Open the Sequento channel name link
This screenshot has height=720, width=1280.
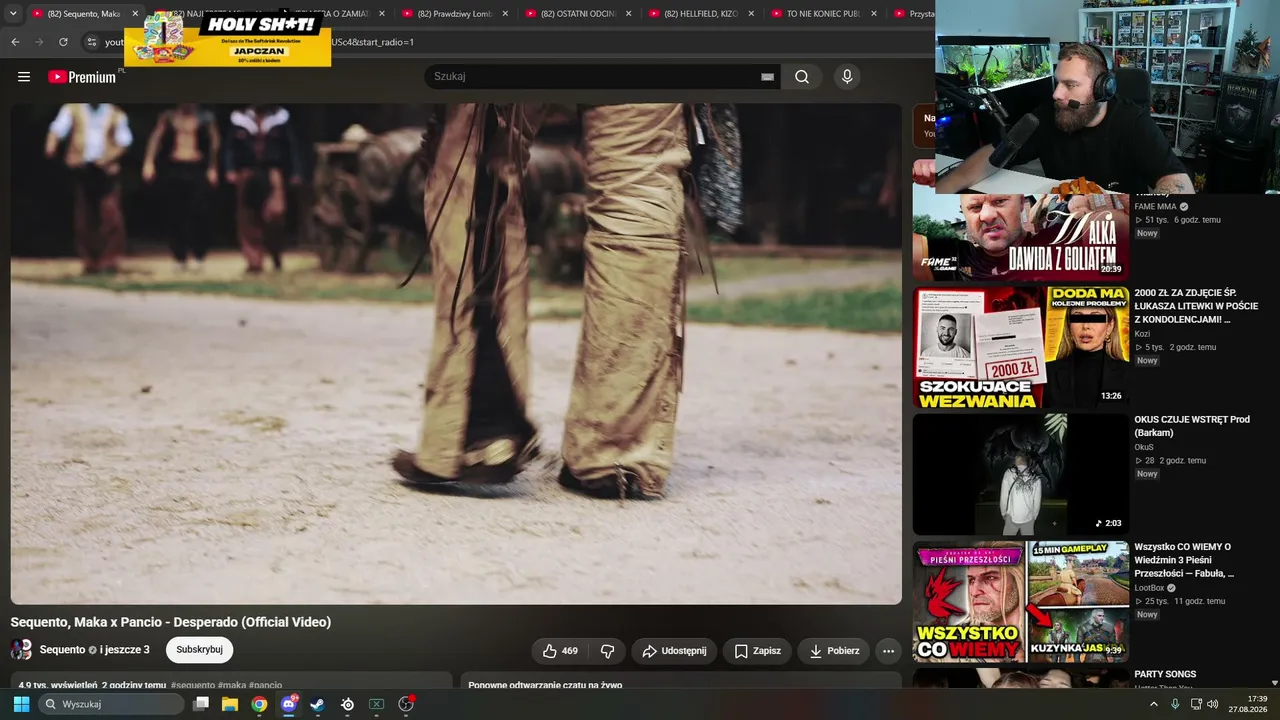(x=62, y=650)
